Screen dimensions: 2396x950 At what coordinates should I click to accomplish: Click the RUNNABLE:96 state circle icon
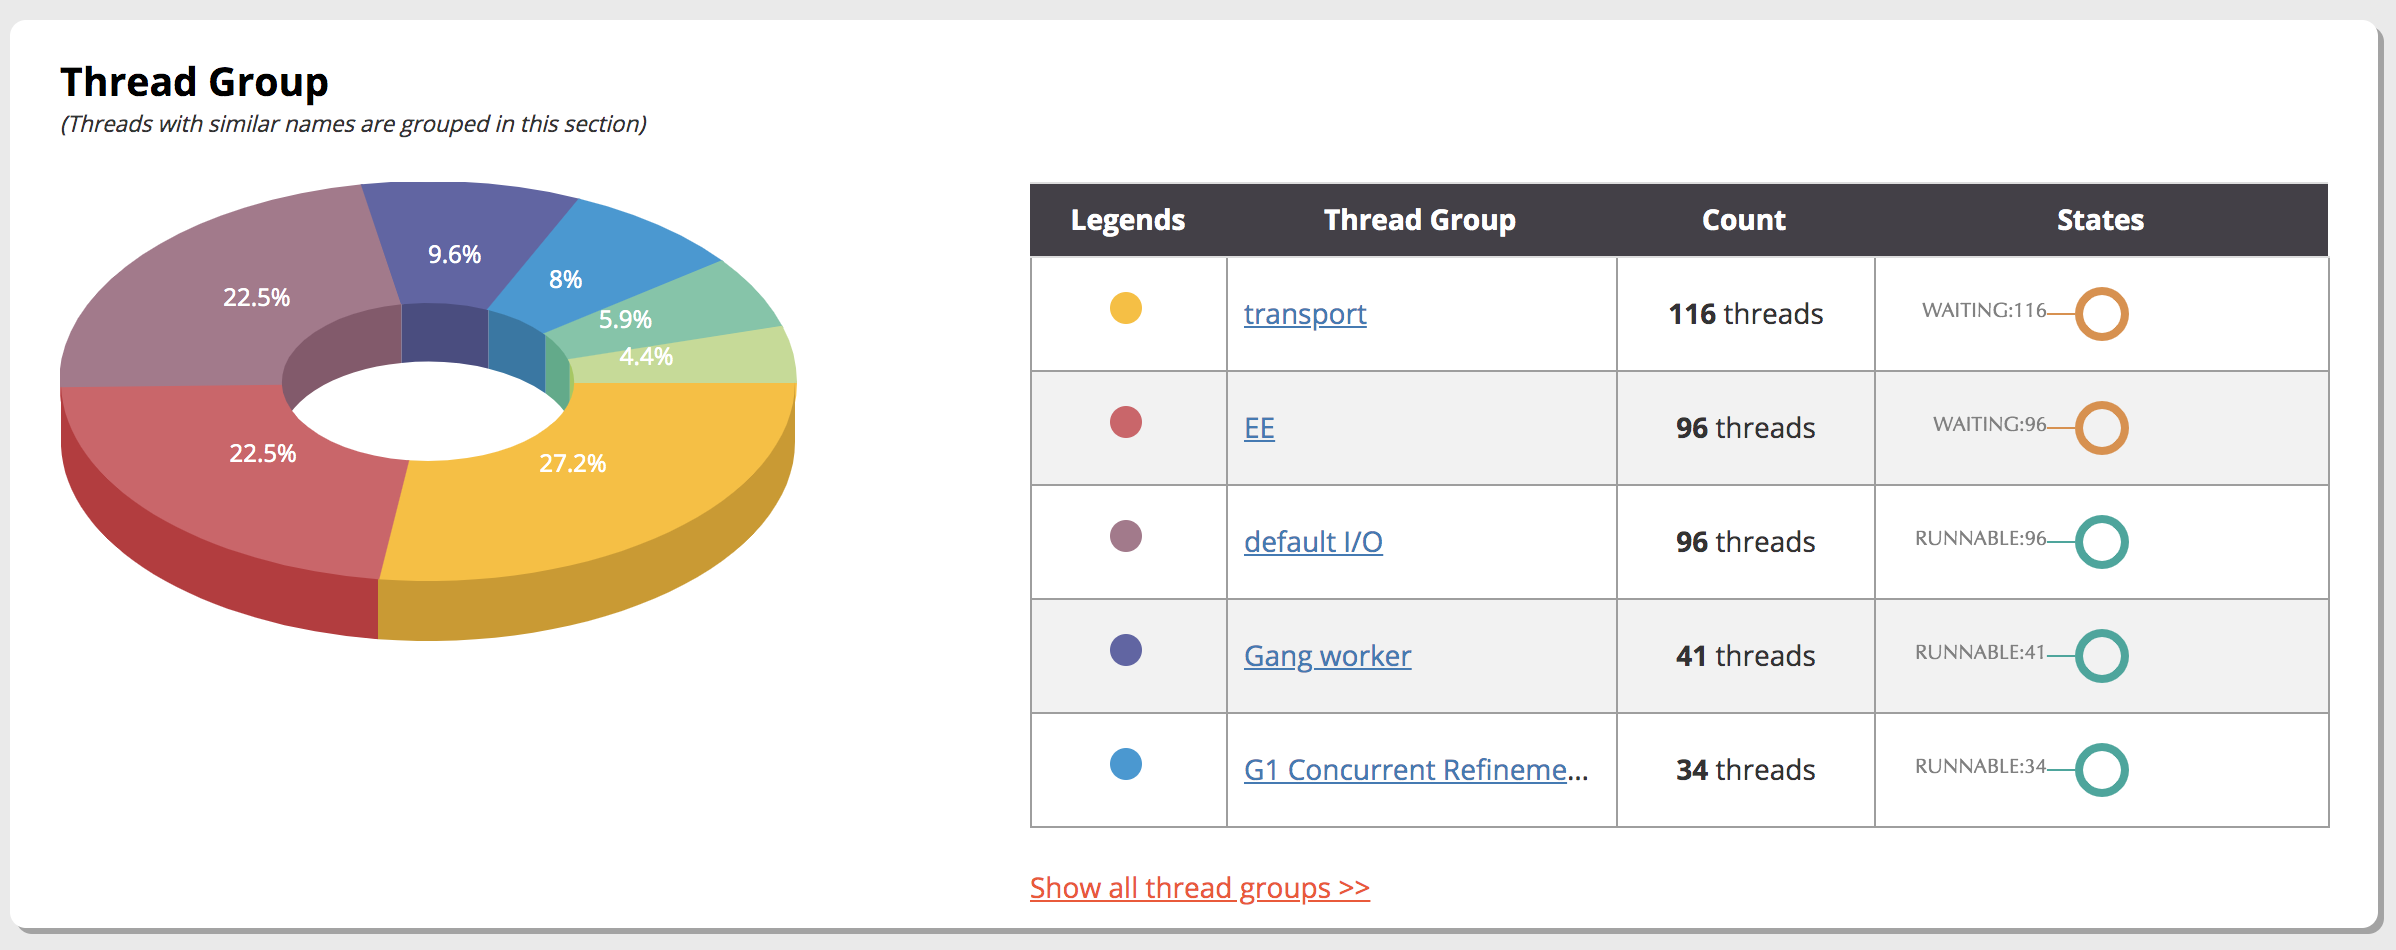[2101, 542]
